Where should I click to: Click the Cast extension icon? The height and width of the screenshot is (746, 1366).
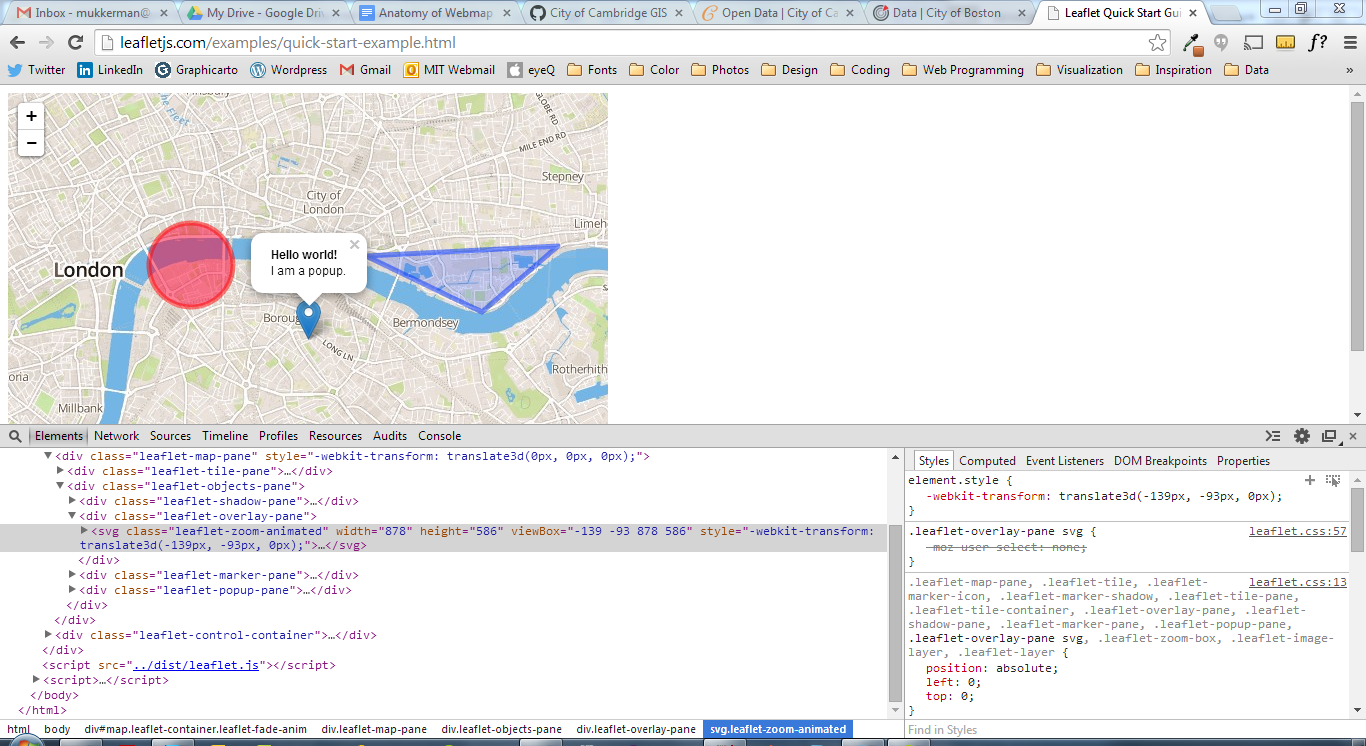click(x=1253, y=43)
